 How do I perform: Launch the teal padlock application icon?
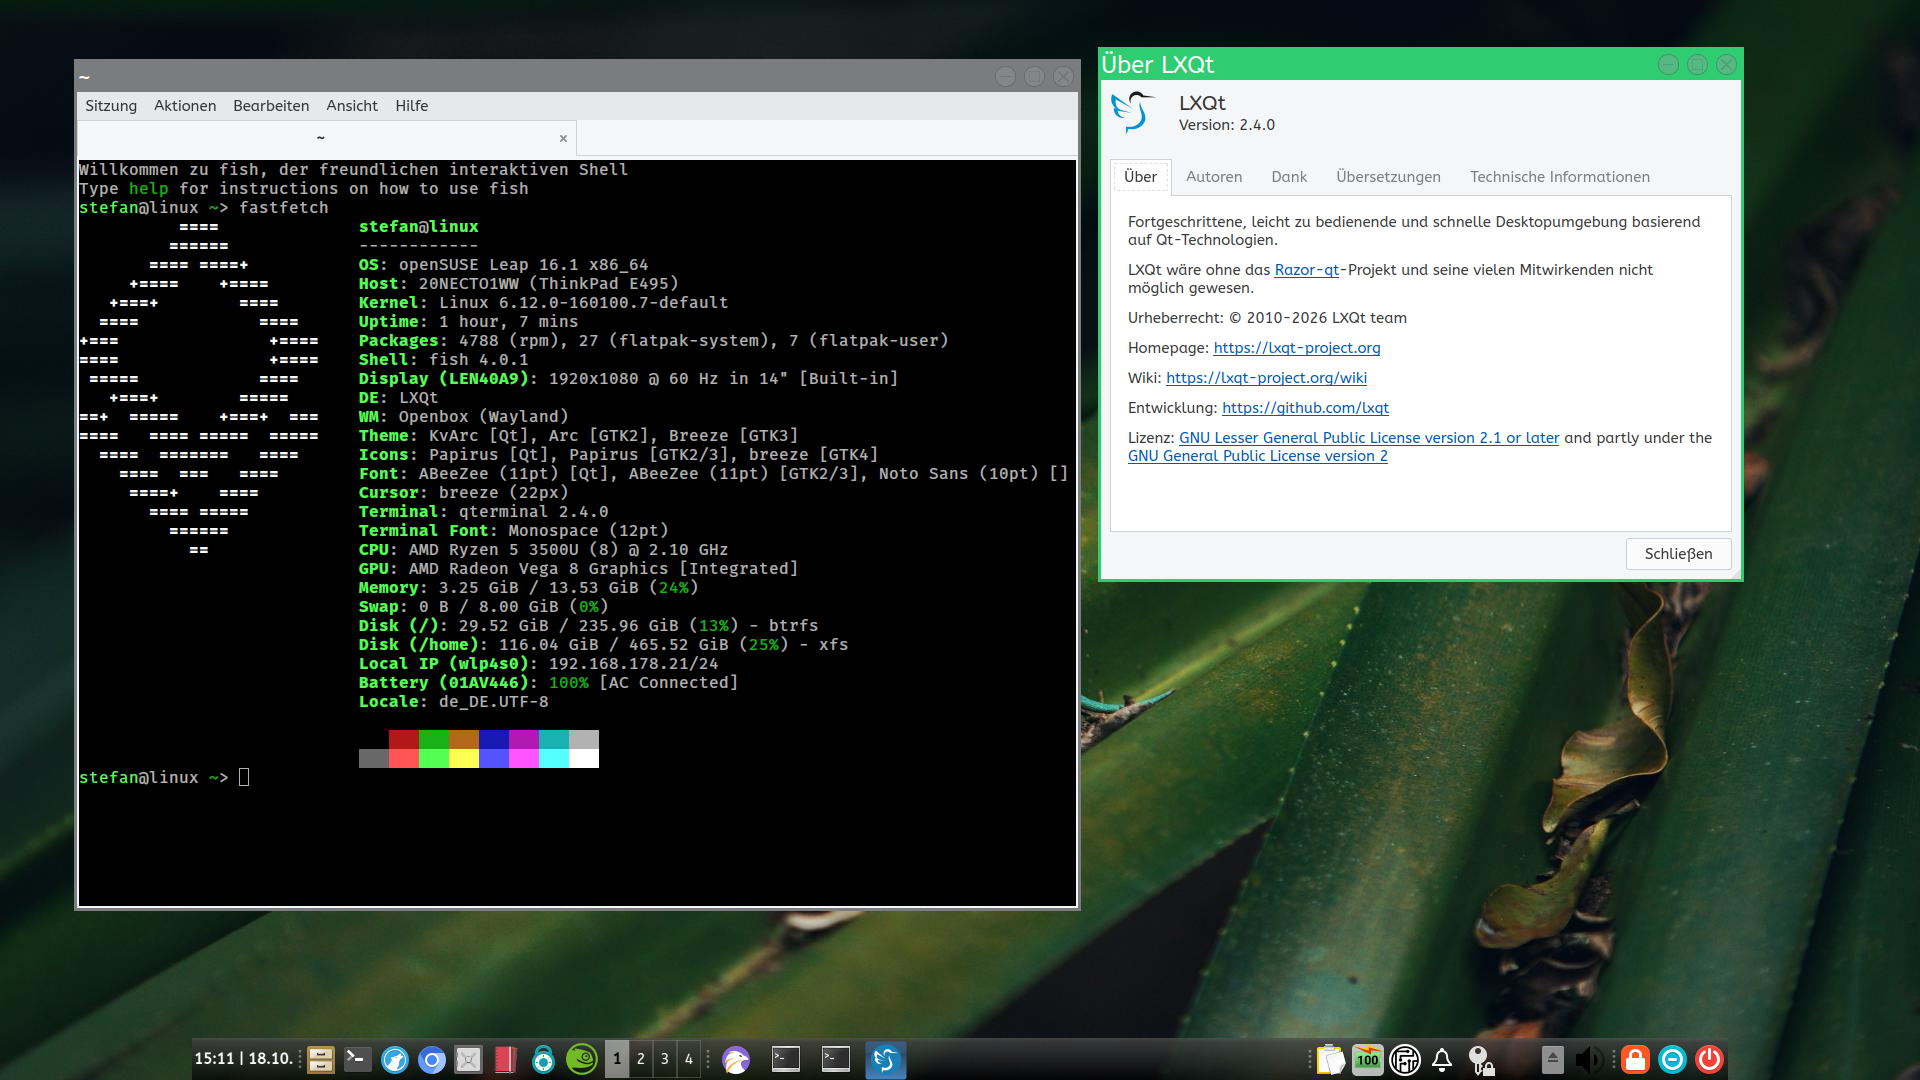[543, 1059]
